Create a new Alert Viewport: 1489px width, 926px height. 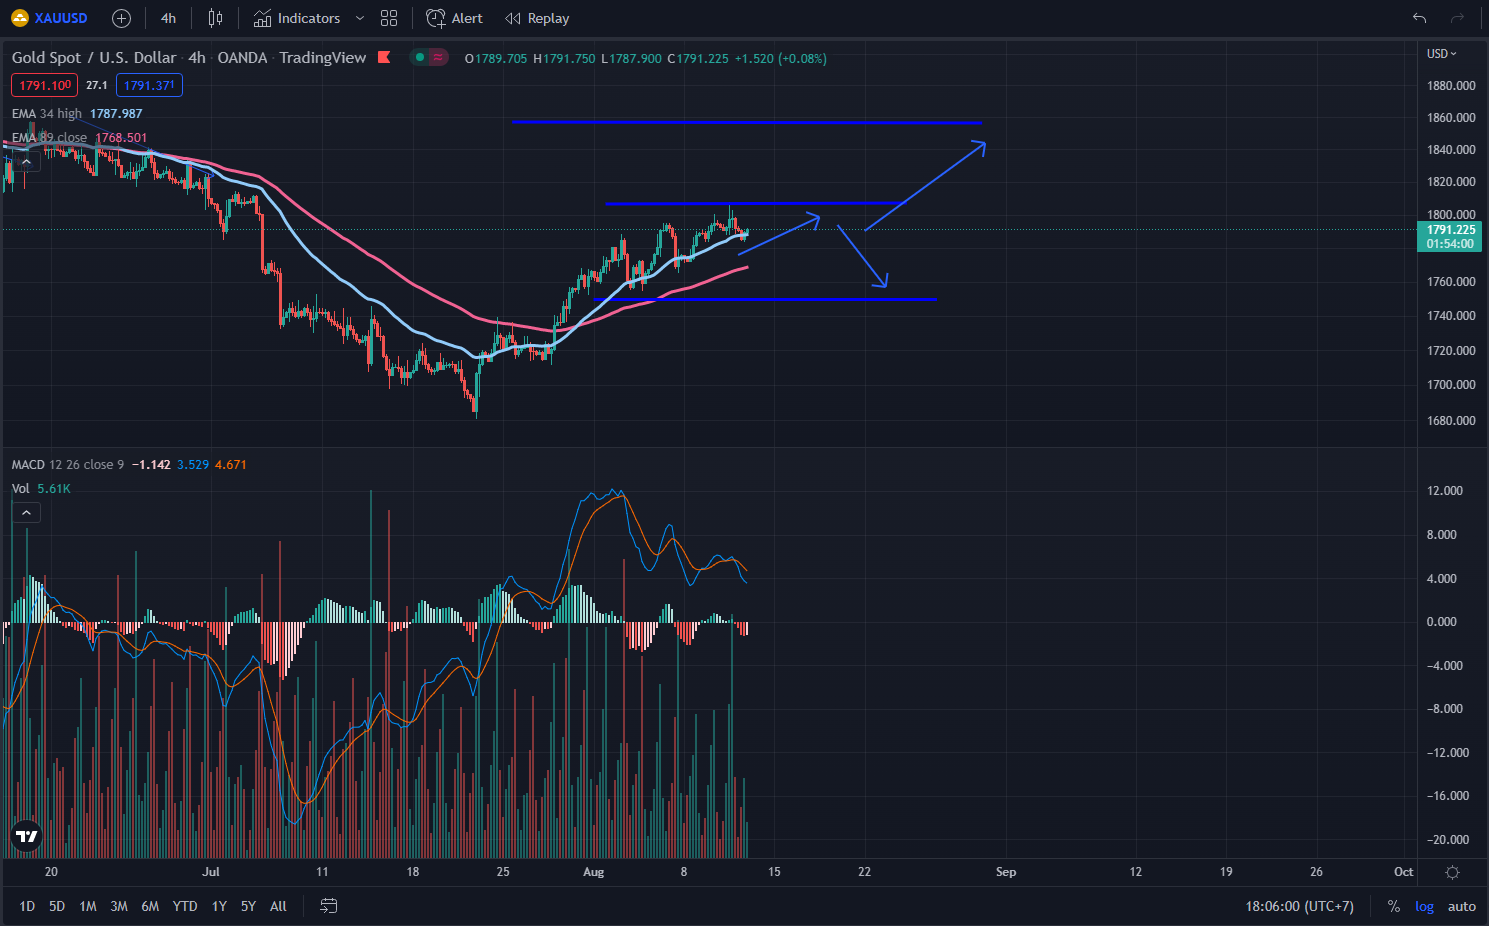click(x=454, y=18)
